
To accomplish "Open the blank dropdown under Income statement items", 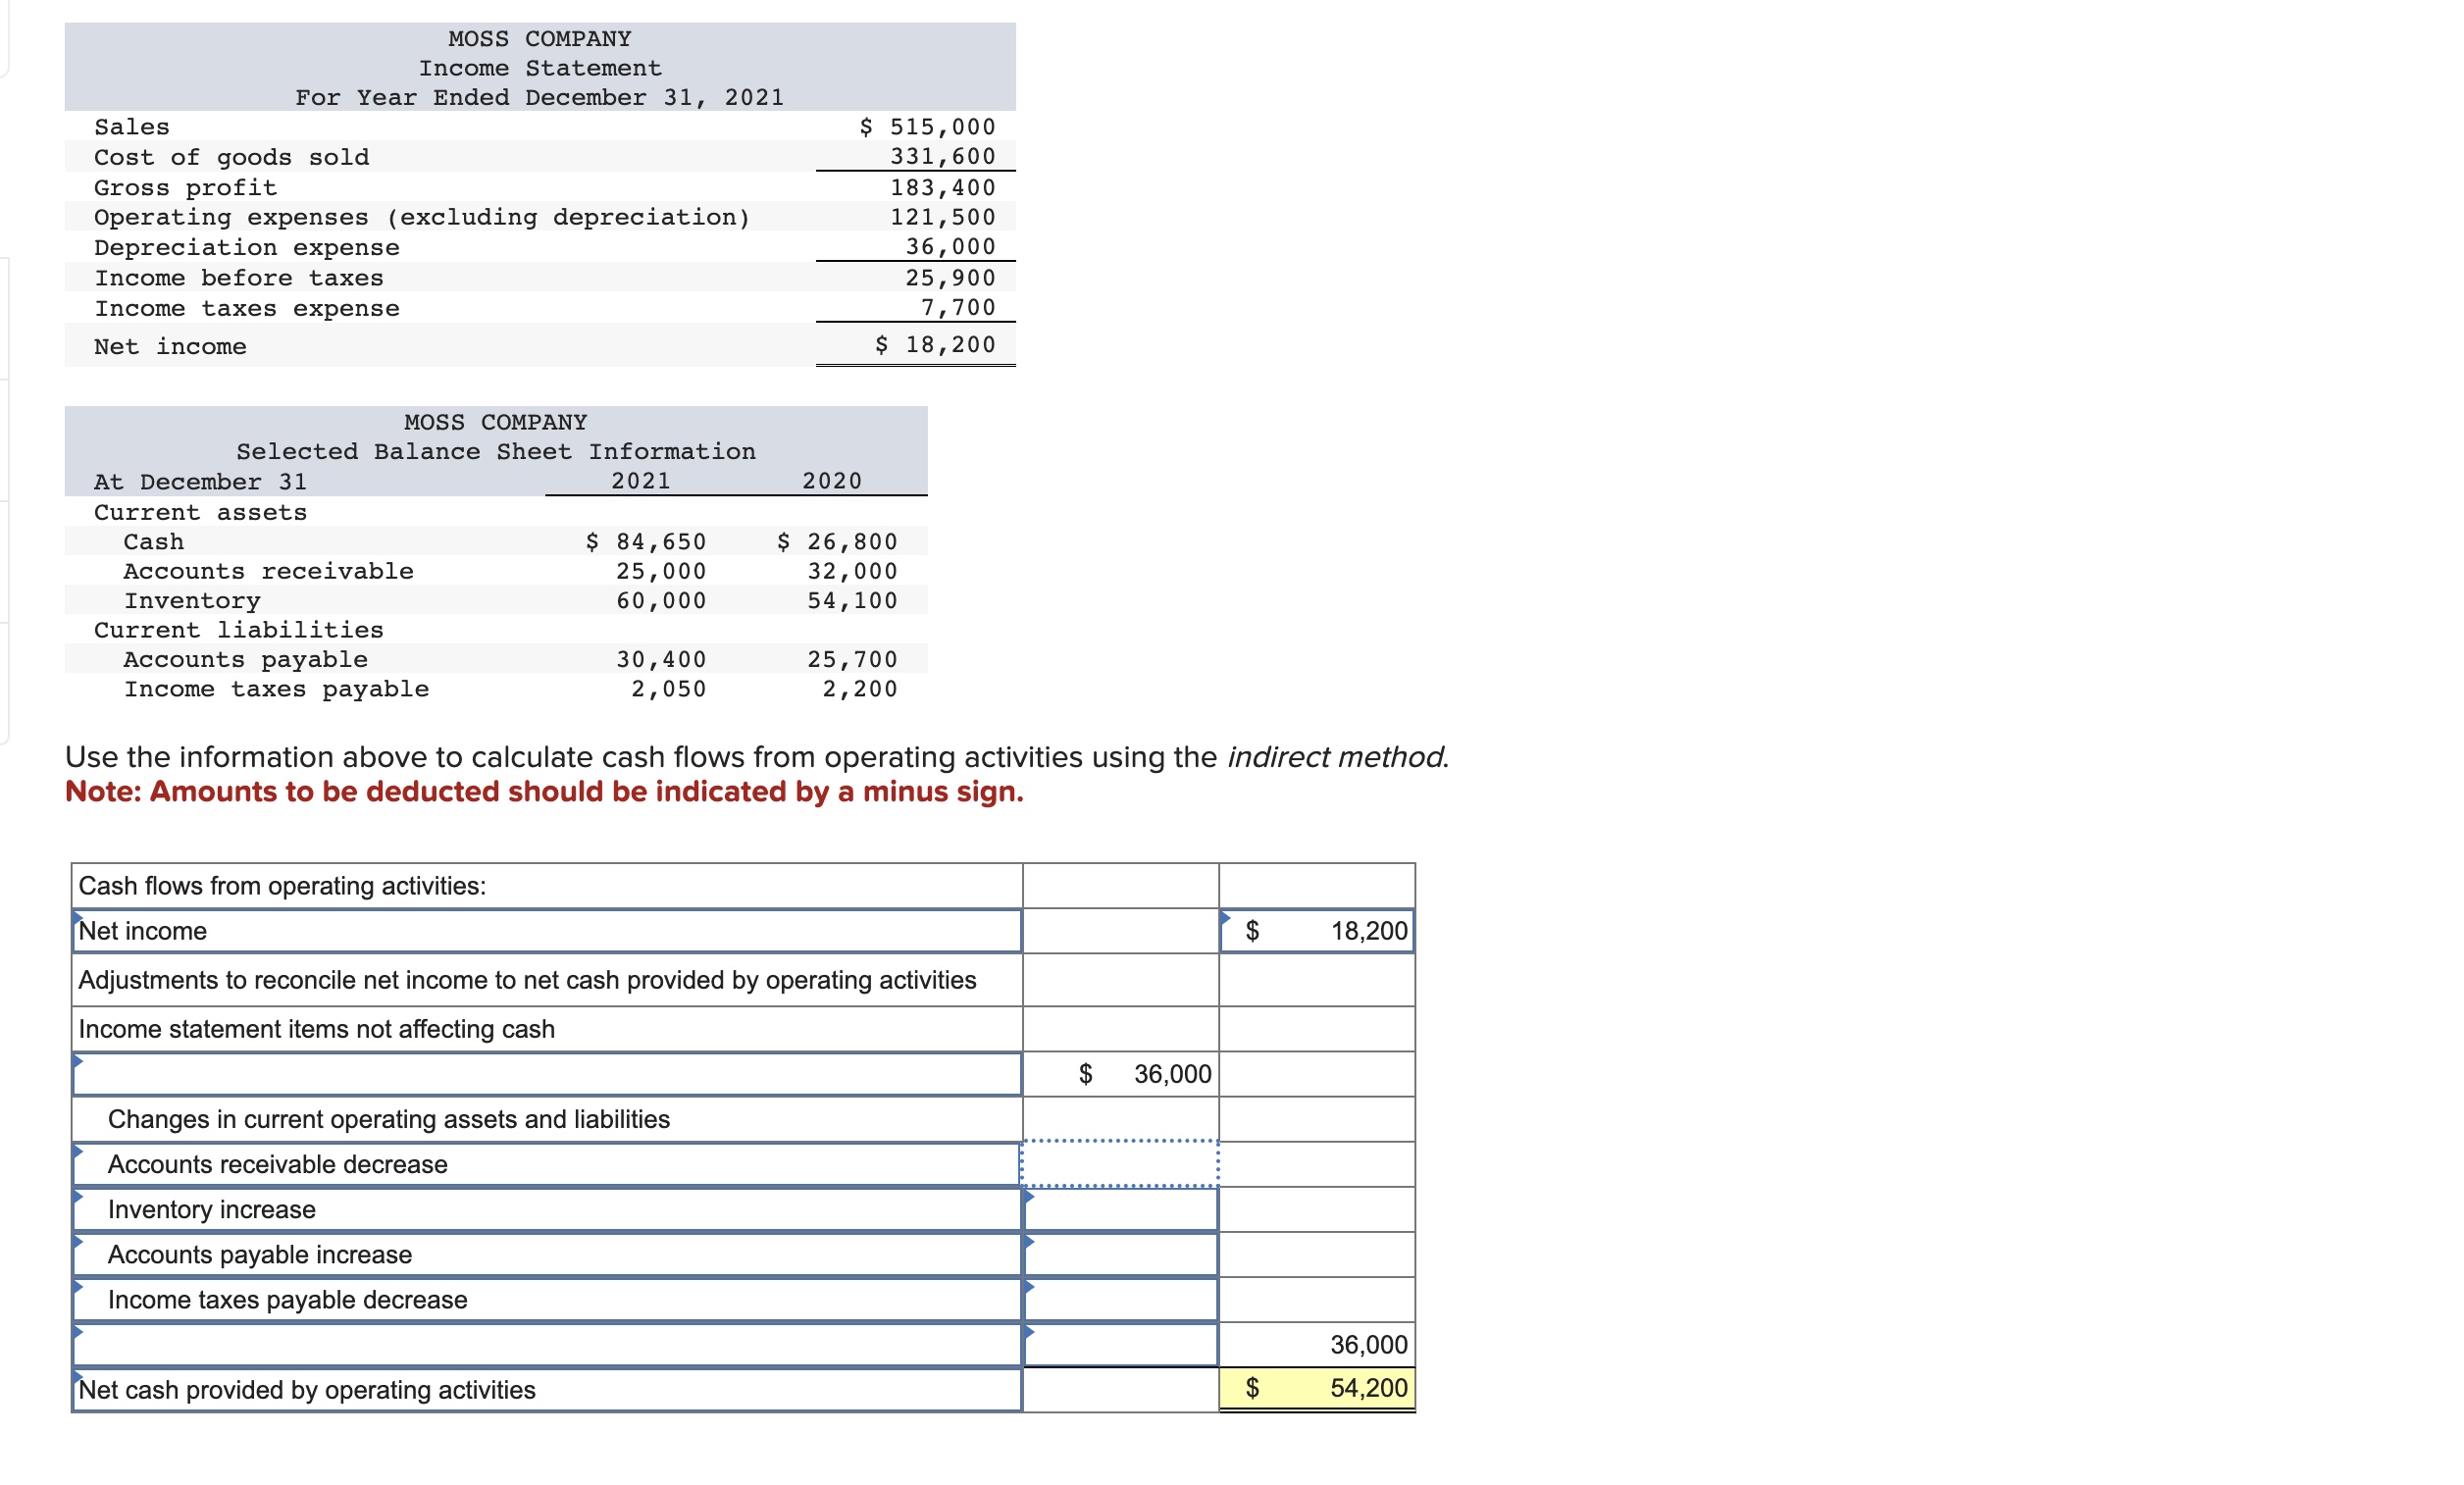I will [x=547, y=1074].
